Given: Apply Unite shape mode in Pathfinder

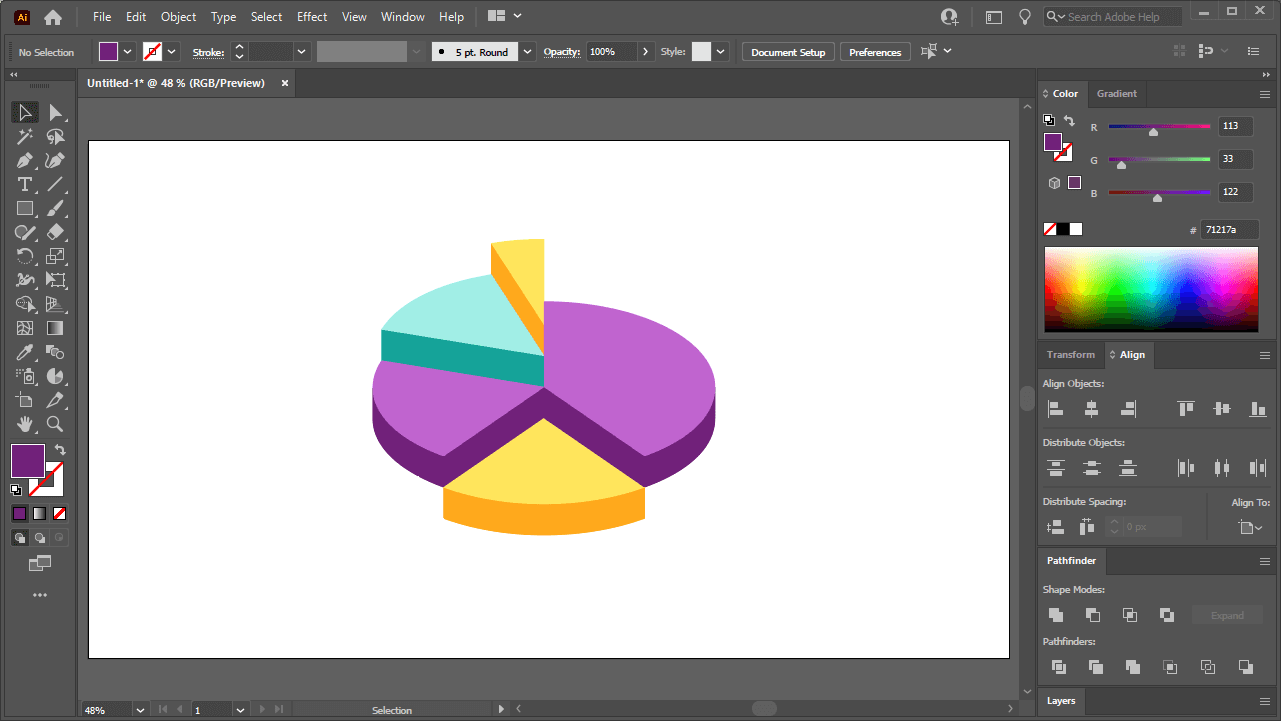Looking at the screenshot, I should [1055, 615].
